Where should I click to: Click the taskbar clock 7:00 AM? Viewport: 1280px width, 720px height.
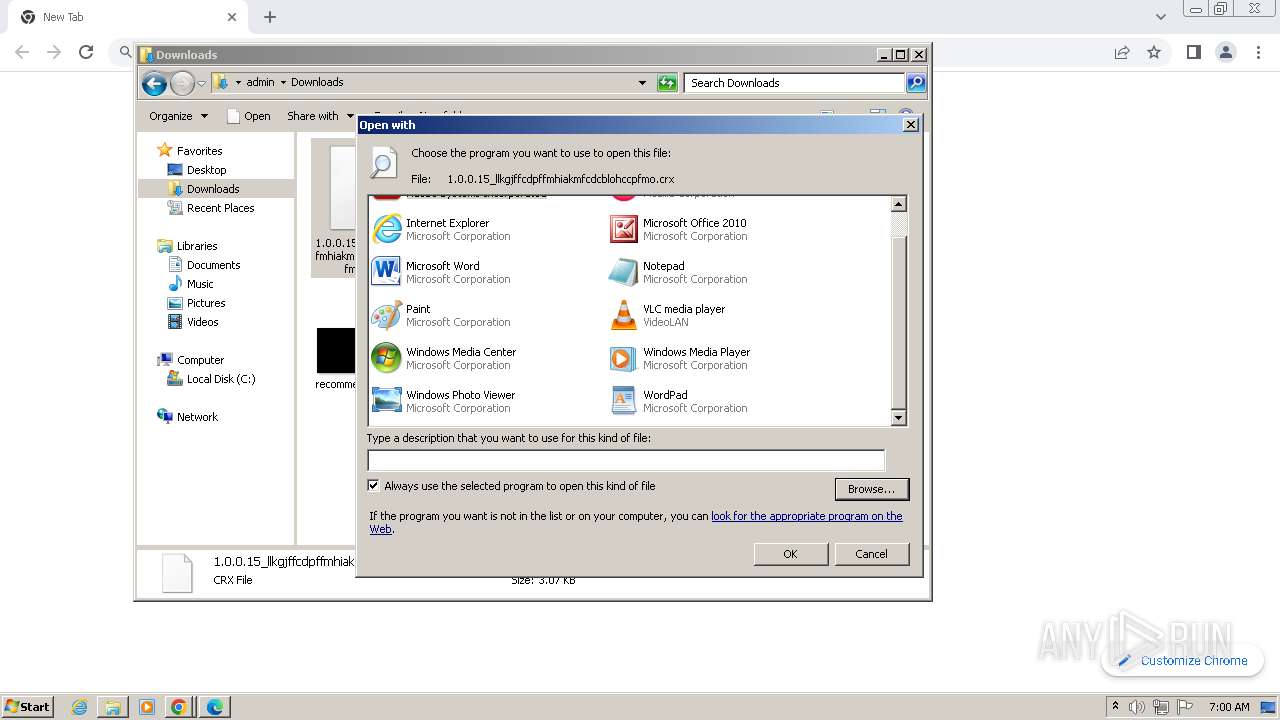[1229, 707]
